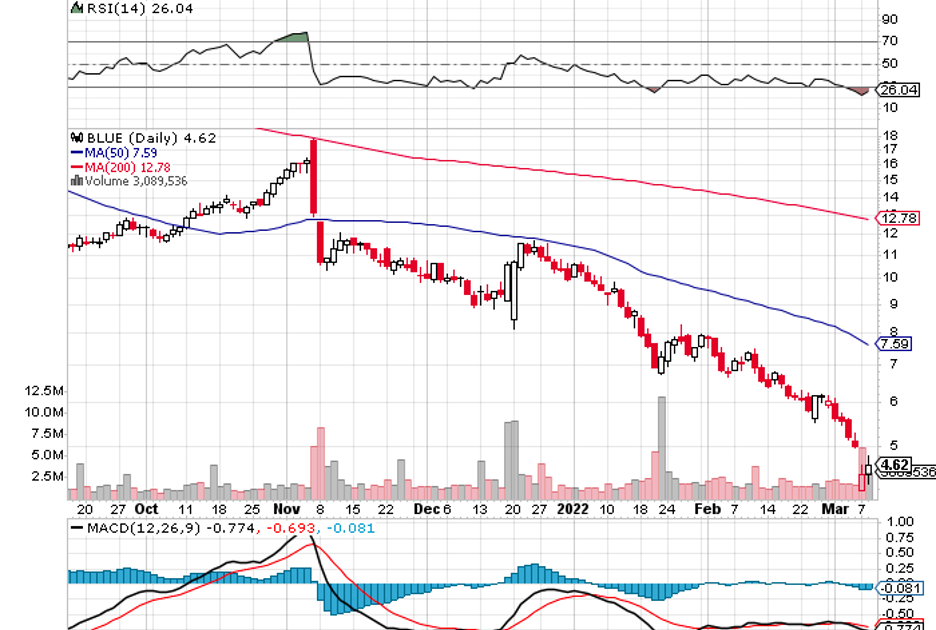Select the 7.59 MA(50) price tag
936x630 pixels.
[x=892, y=344]
